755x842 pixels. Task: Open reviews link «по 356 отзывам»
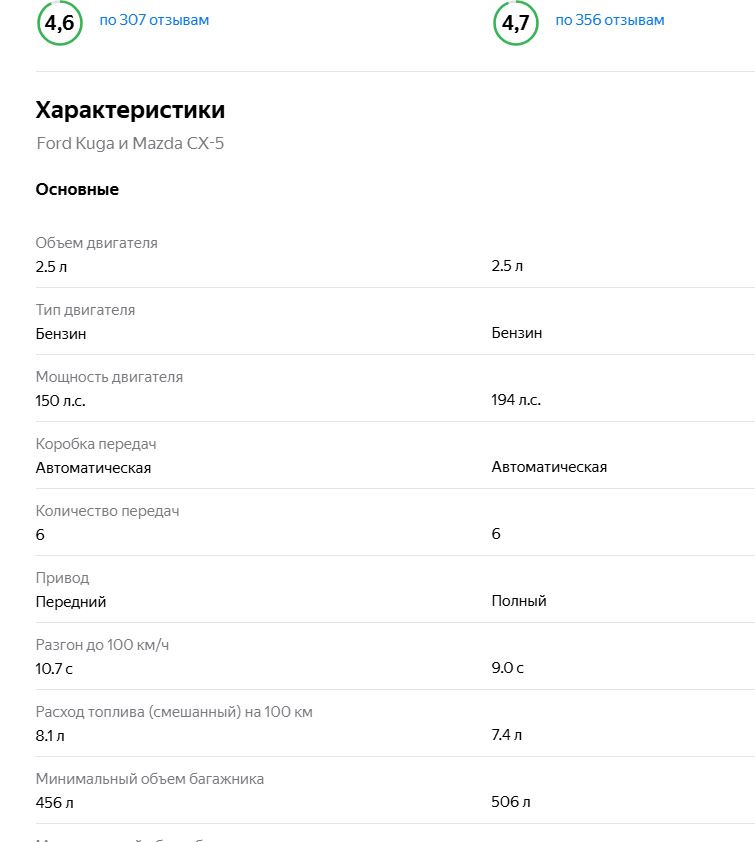(610, 18)
